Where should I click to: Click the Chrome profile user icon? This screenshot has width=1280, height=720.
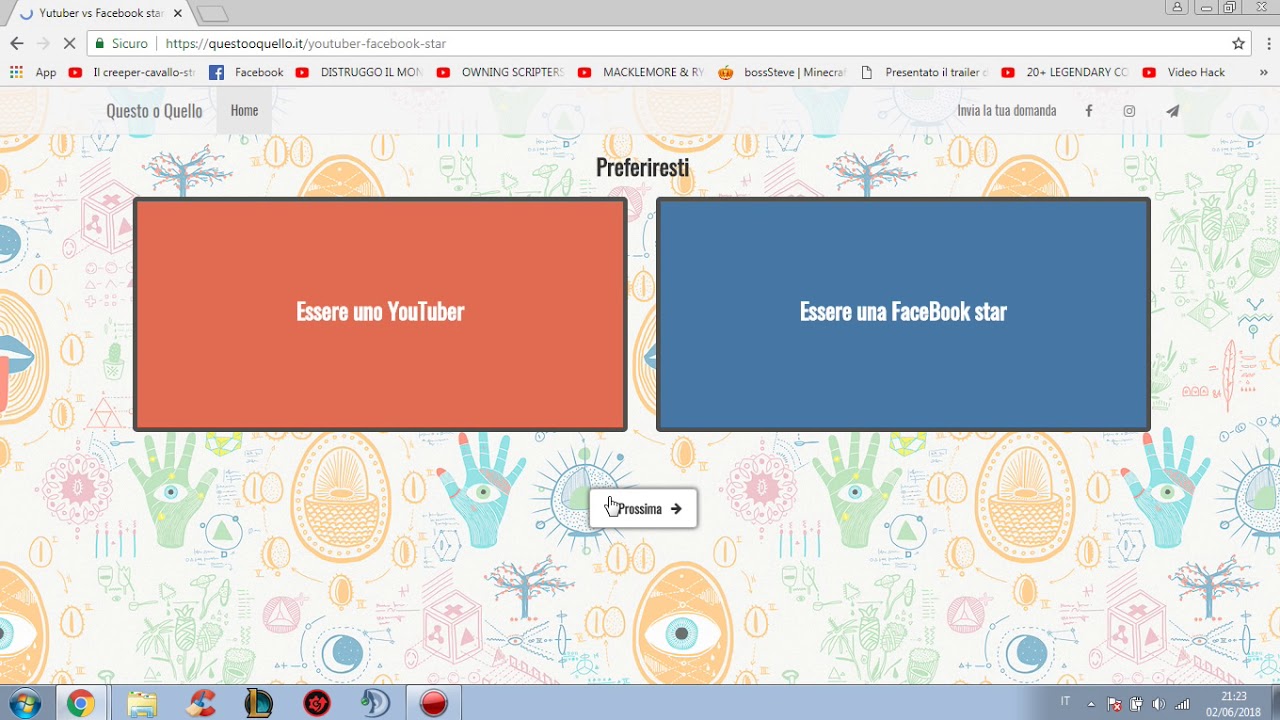click(x=1177, y=7)
